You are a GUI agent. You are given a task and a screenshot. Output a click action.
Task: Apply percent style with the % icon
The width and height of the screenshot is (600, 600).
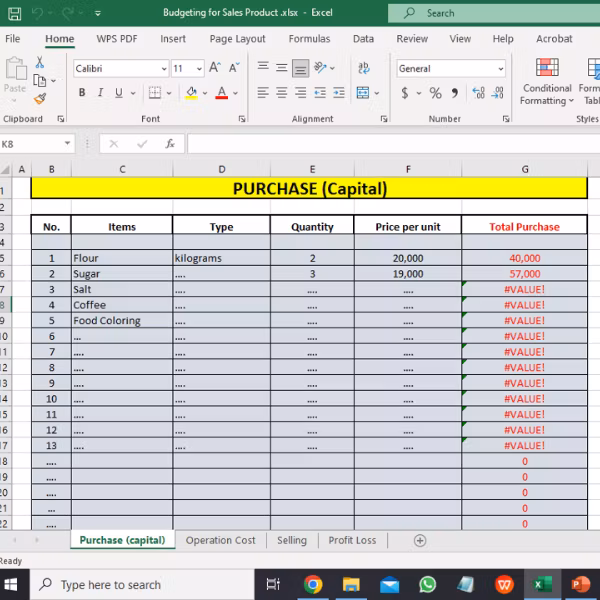point(435,93)
